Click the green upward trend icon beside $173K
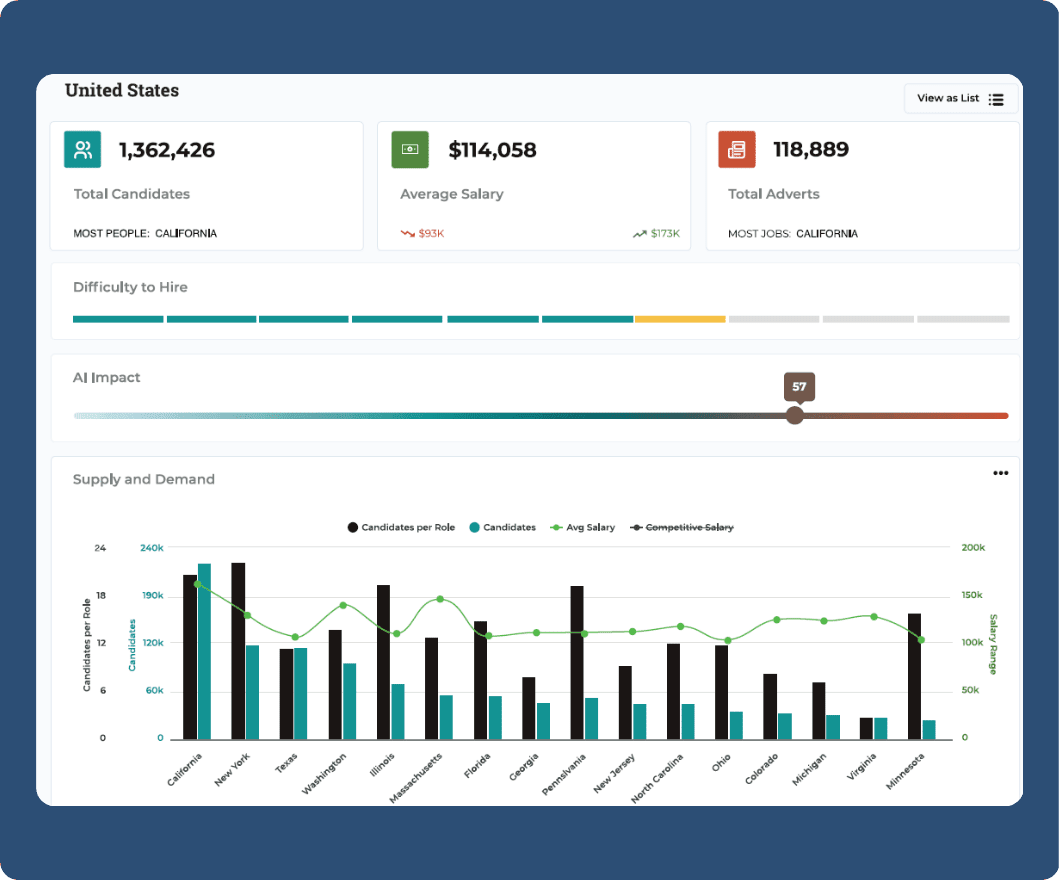1060x880 pixels. pyautogui.click(x=640, y=234)
